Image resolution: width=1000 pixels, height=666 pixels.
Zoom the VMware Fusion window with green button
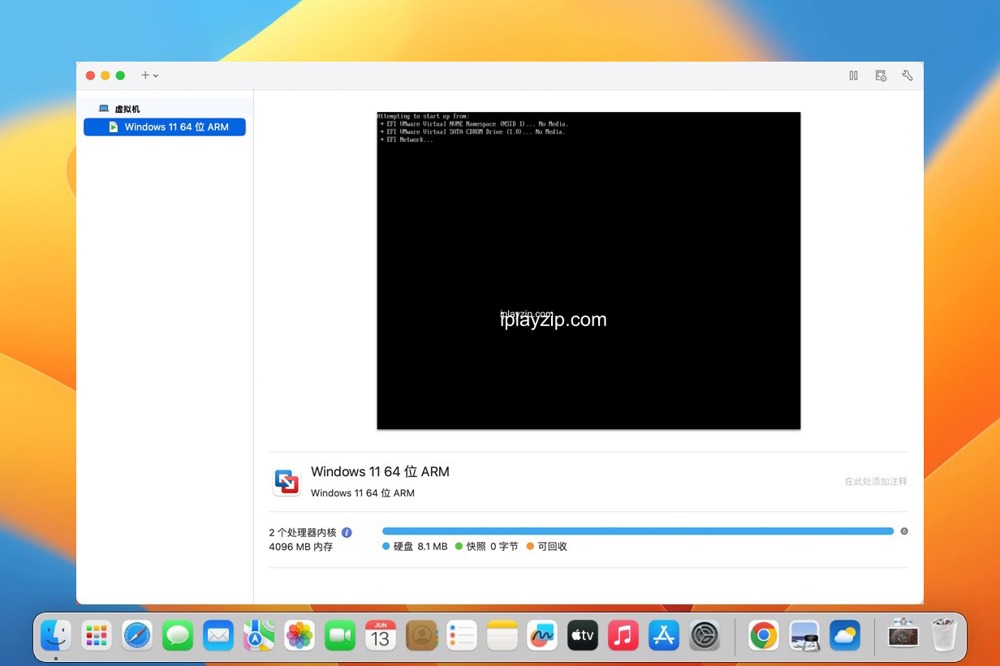point(120,75)
